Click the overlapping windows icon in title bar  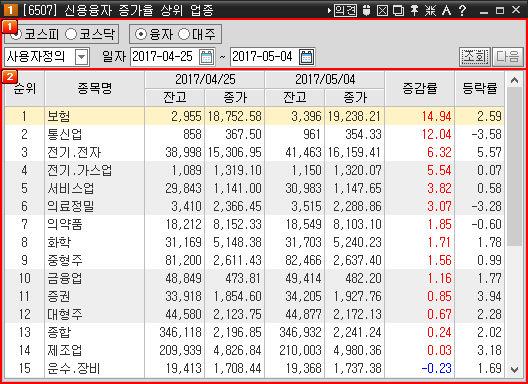[398, 10]
